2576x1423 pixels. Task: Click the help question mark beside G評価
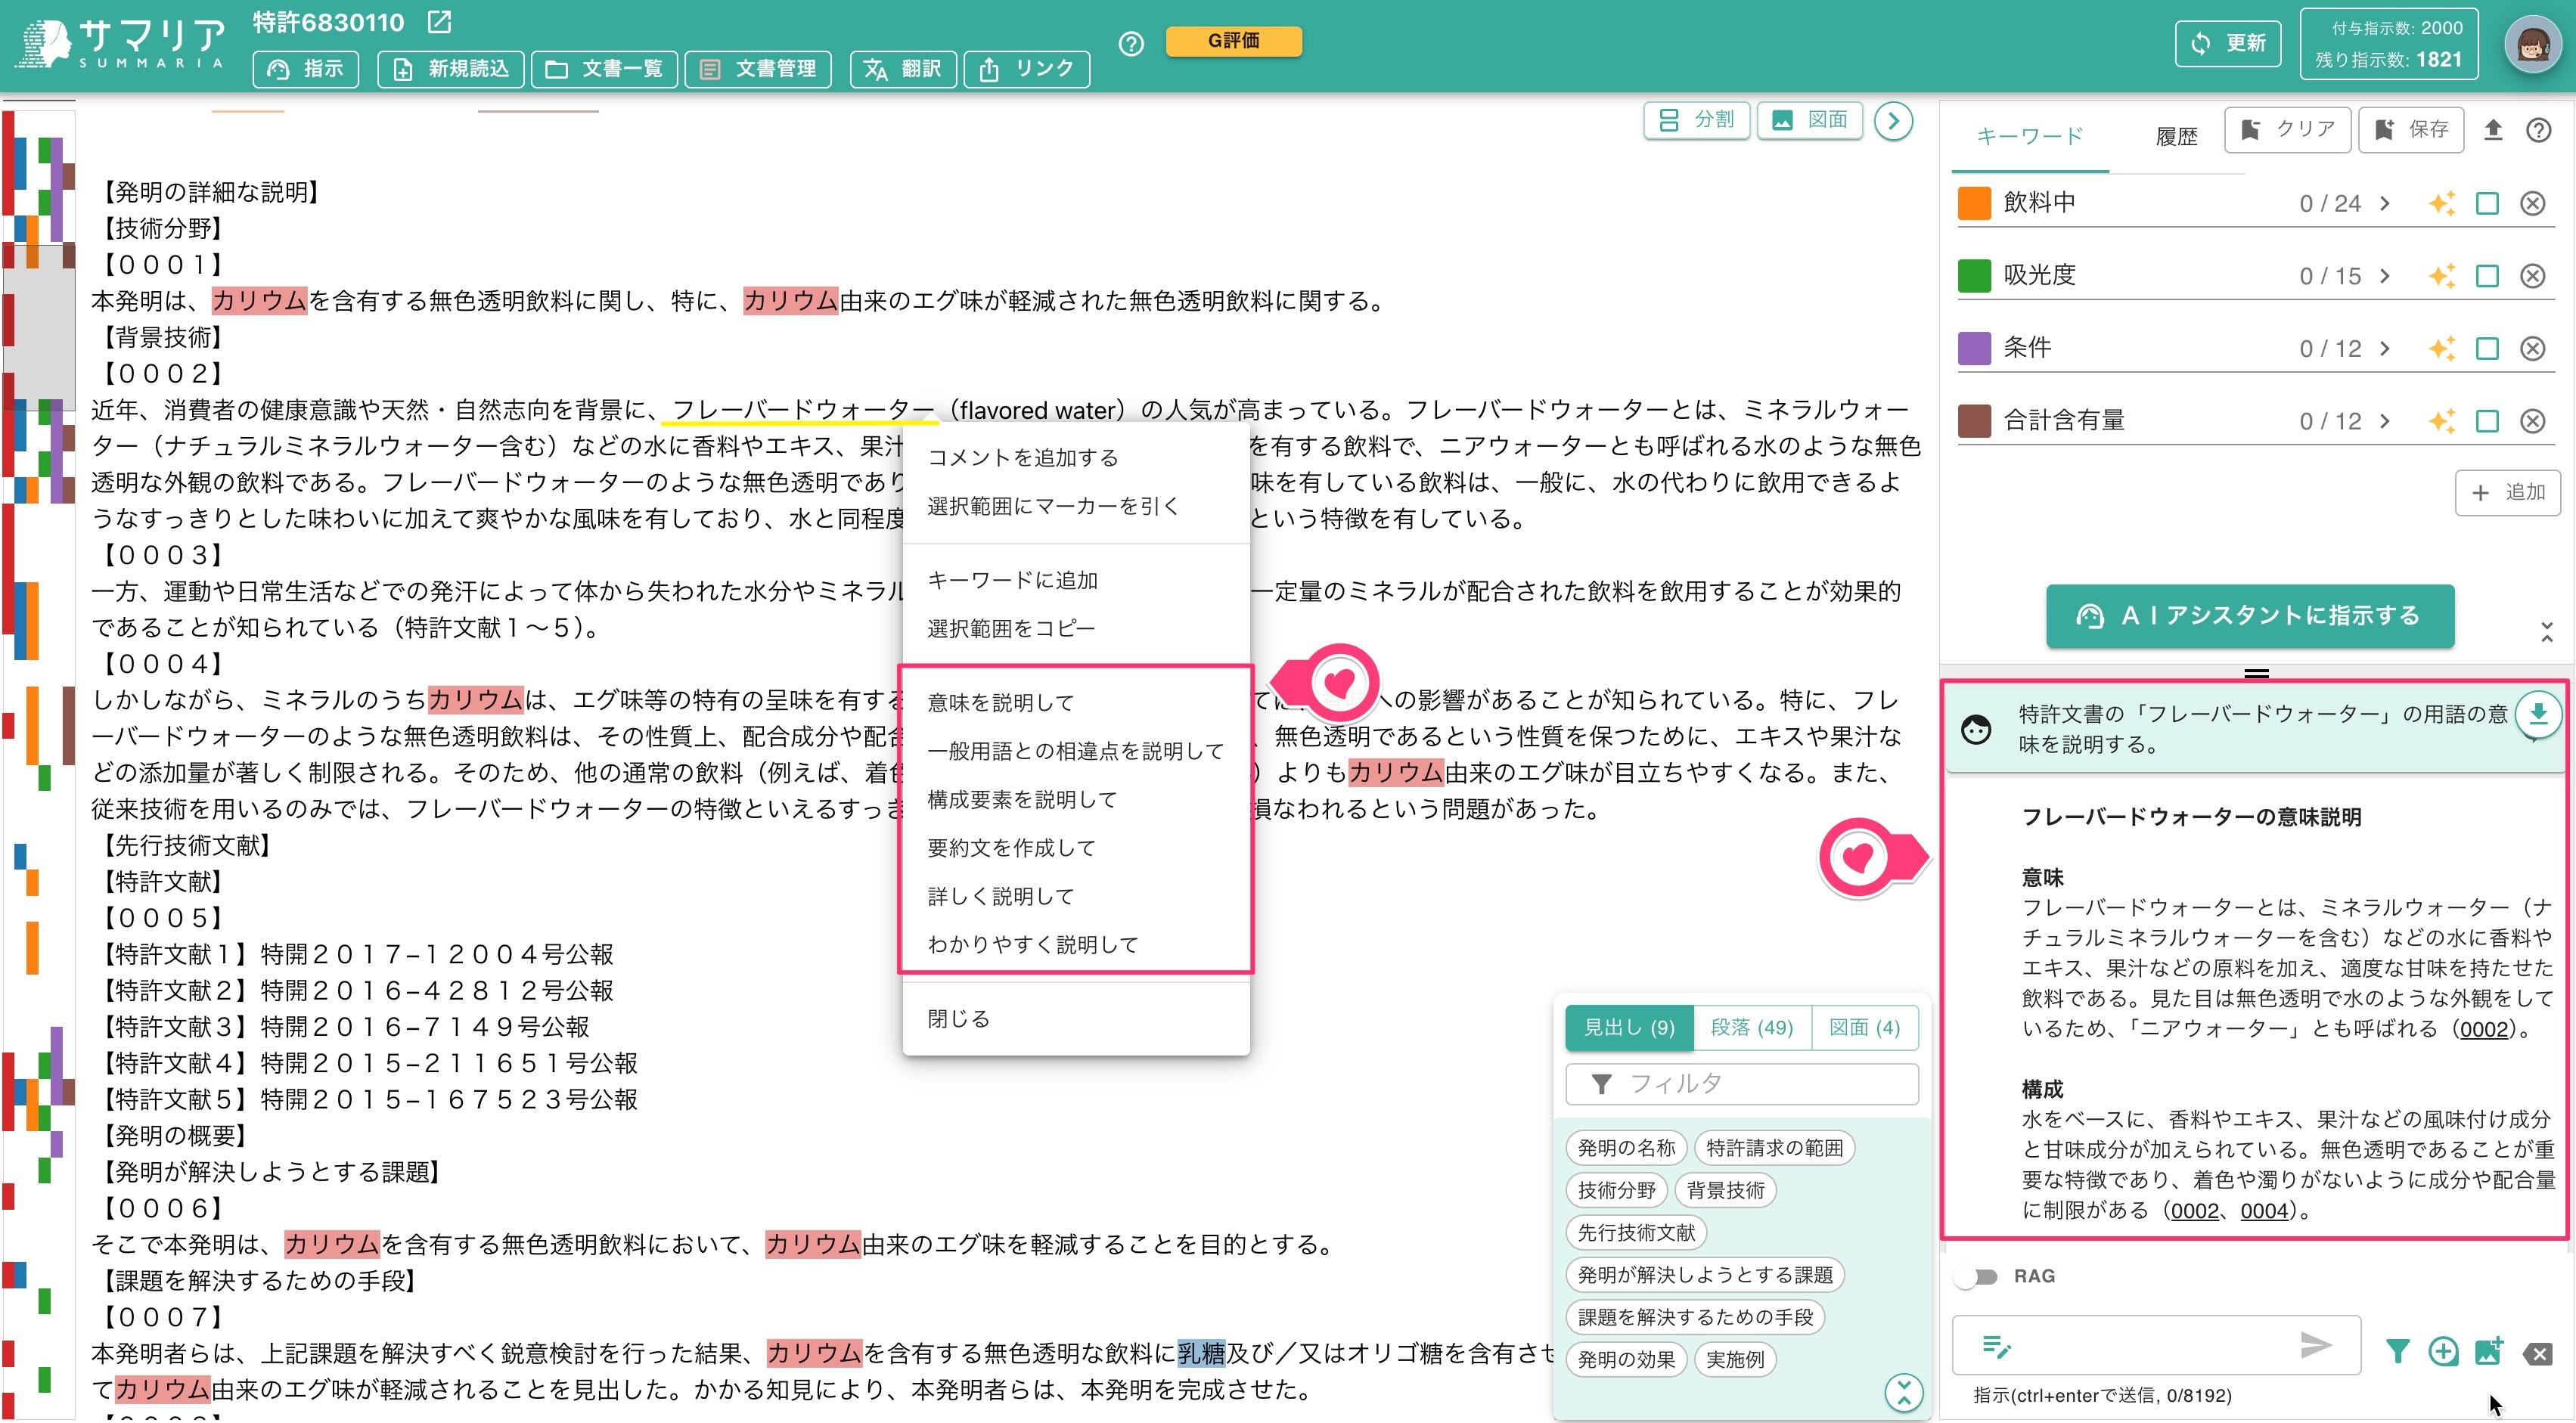pos(1131,44)
